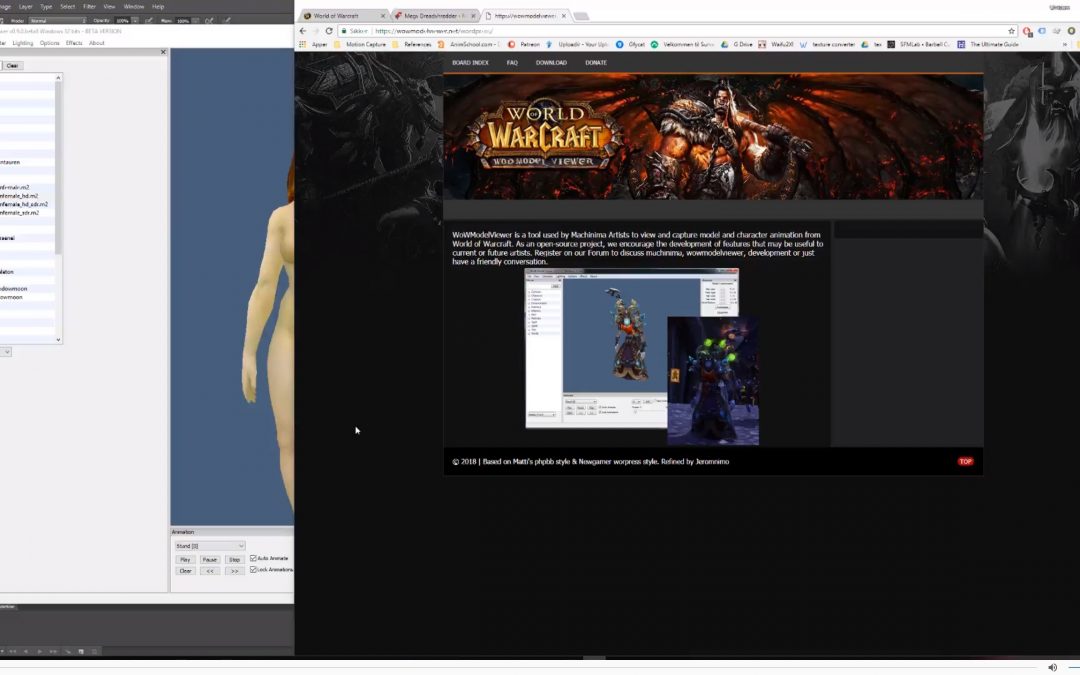Open the Photoshop blend Mode dropdown
Viewport: 1080px width, 675px height.
(56, 21)
